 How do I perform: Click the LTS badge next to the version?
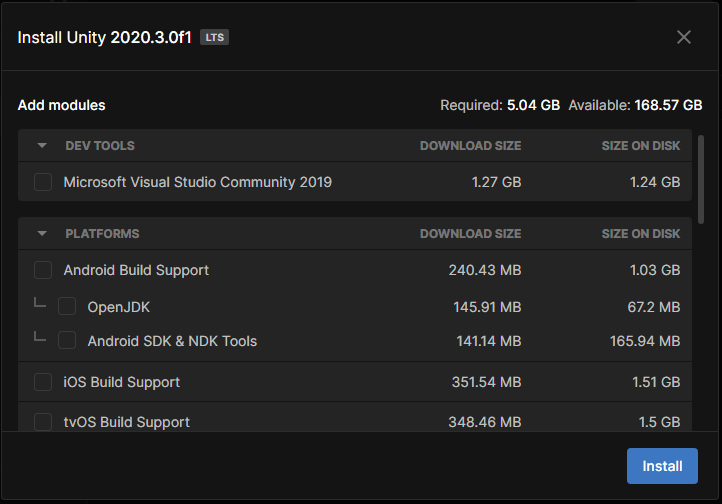tap(214, 37)
